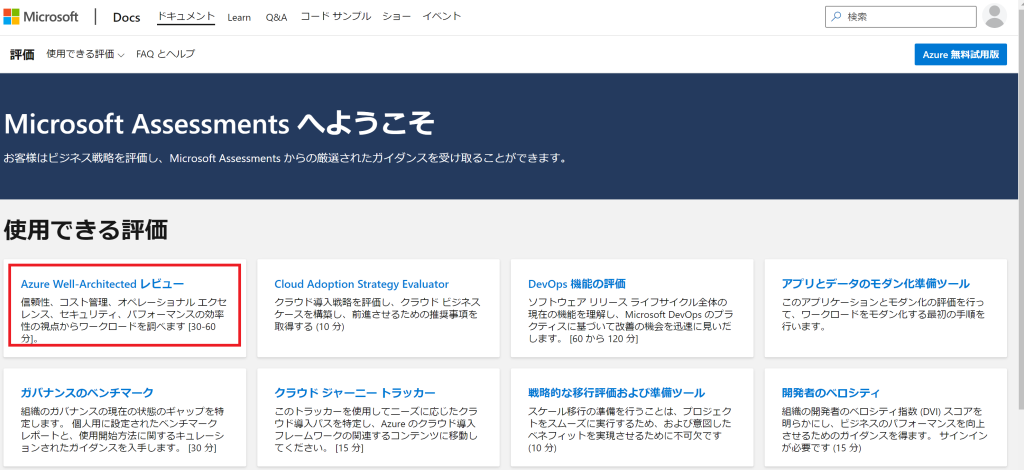Expand the 使用できる評価 dropdown

pos(85,54)
